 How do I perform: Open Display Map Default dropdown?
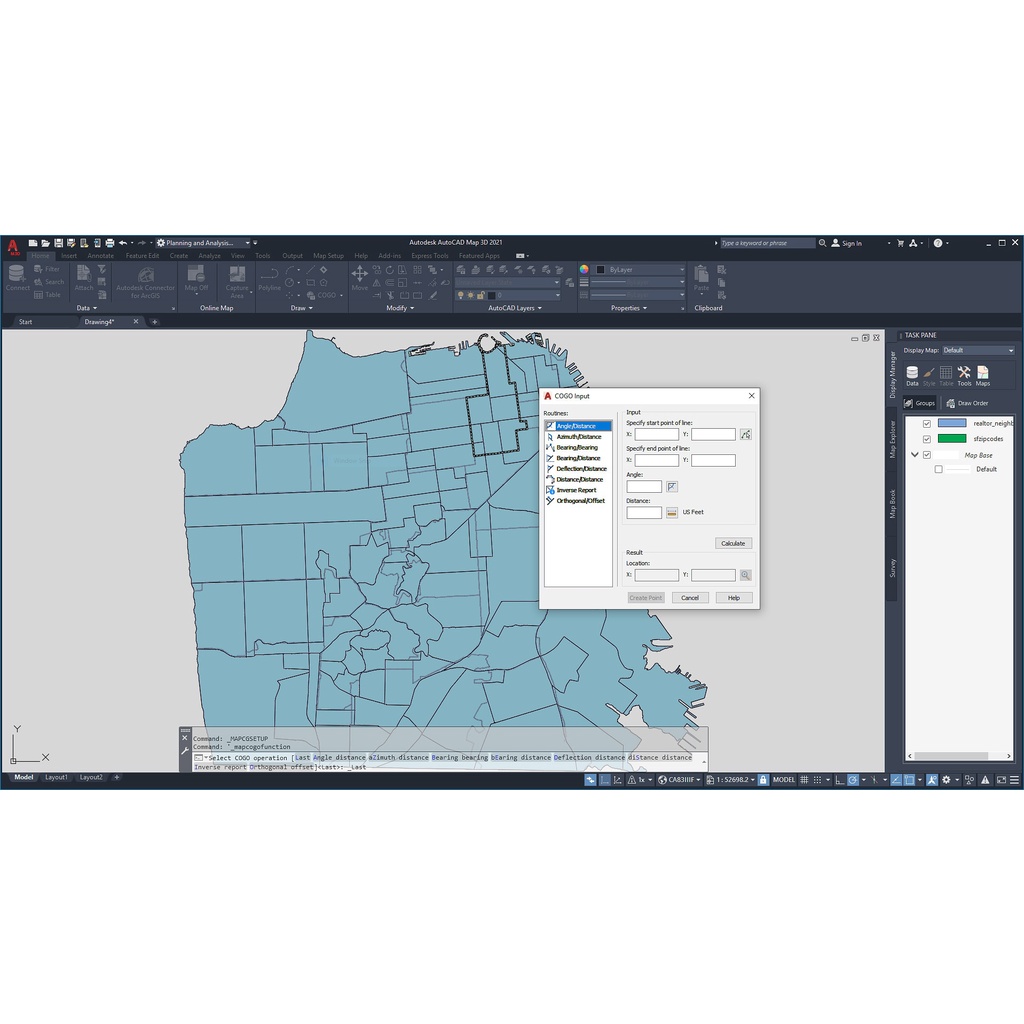[978, 351]
